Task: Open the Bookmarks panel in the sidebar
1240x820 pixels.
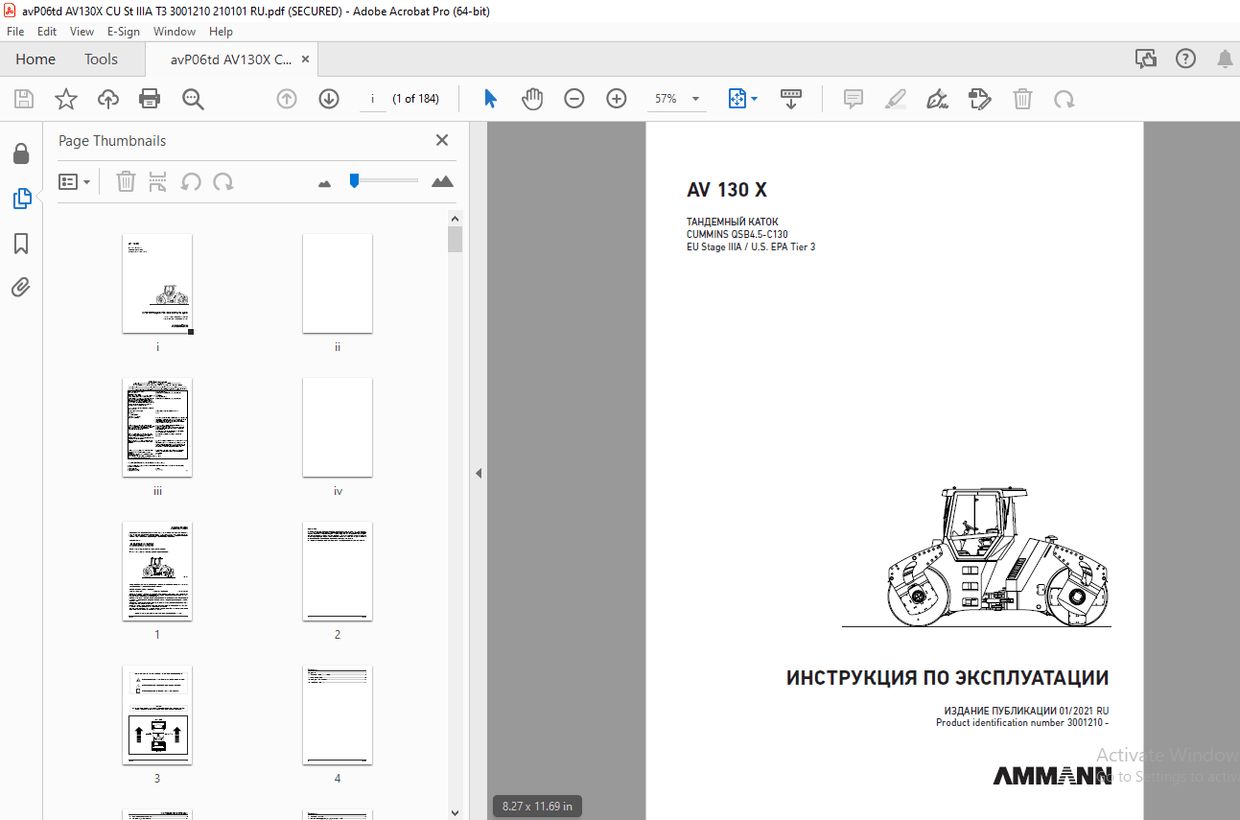Action: [x=21, y=243]
